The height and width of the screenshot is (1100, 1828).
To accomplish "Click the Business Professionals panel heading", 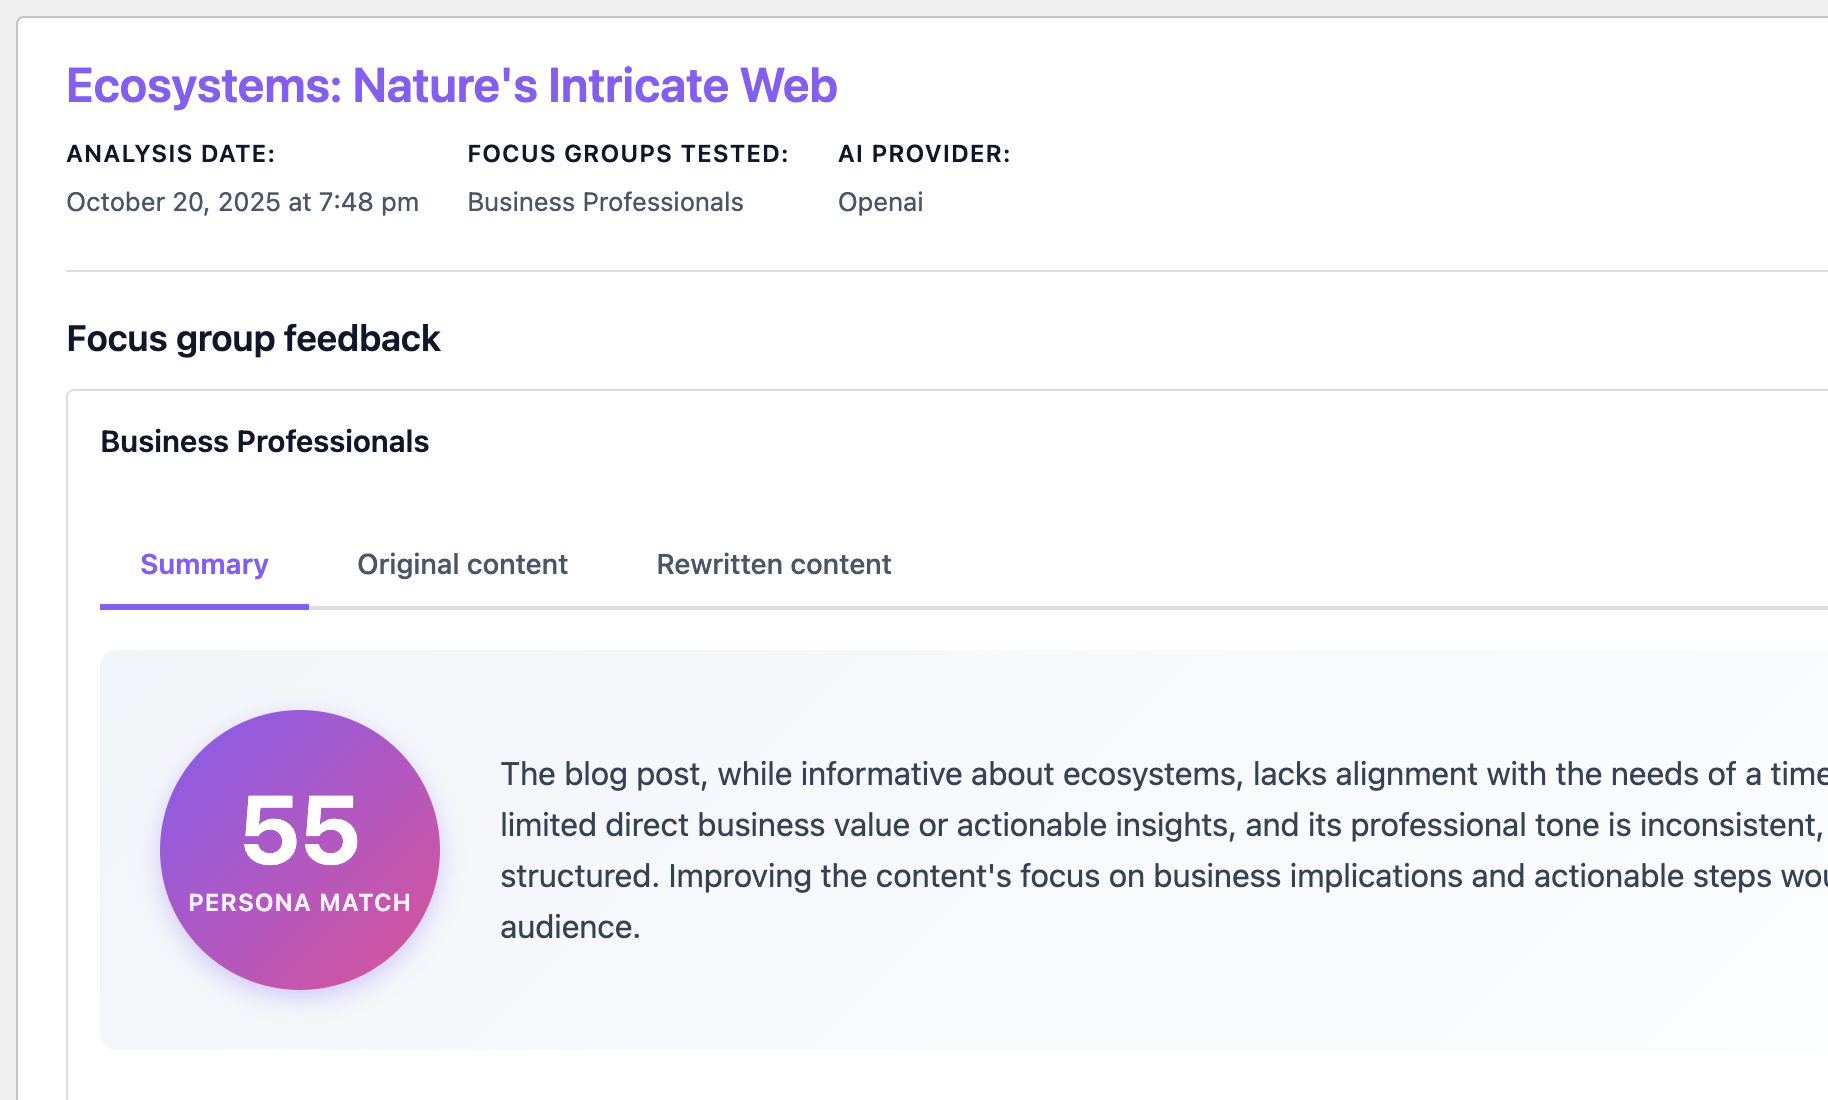I will tap(265, 442).
